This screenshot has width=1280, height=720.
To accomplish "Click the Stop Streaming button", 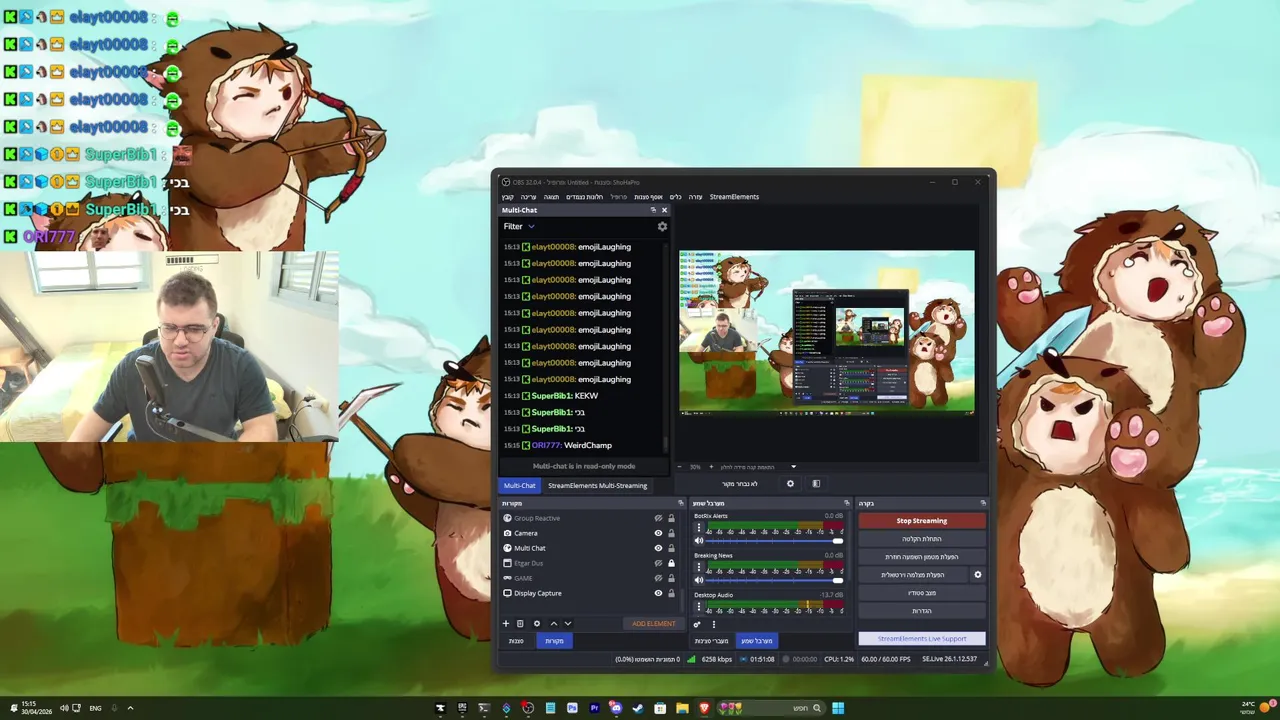I will point(922,520).
